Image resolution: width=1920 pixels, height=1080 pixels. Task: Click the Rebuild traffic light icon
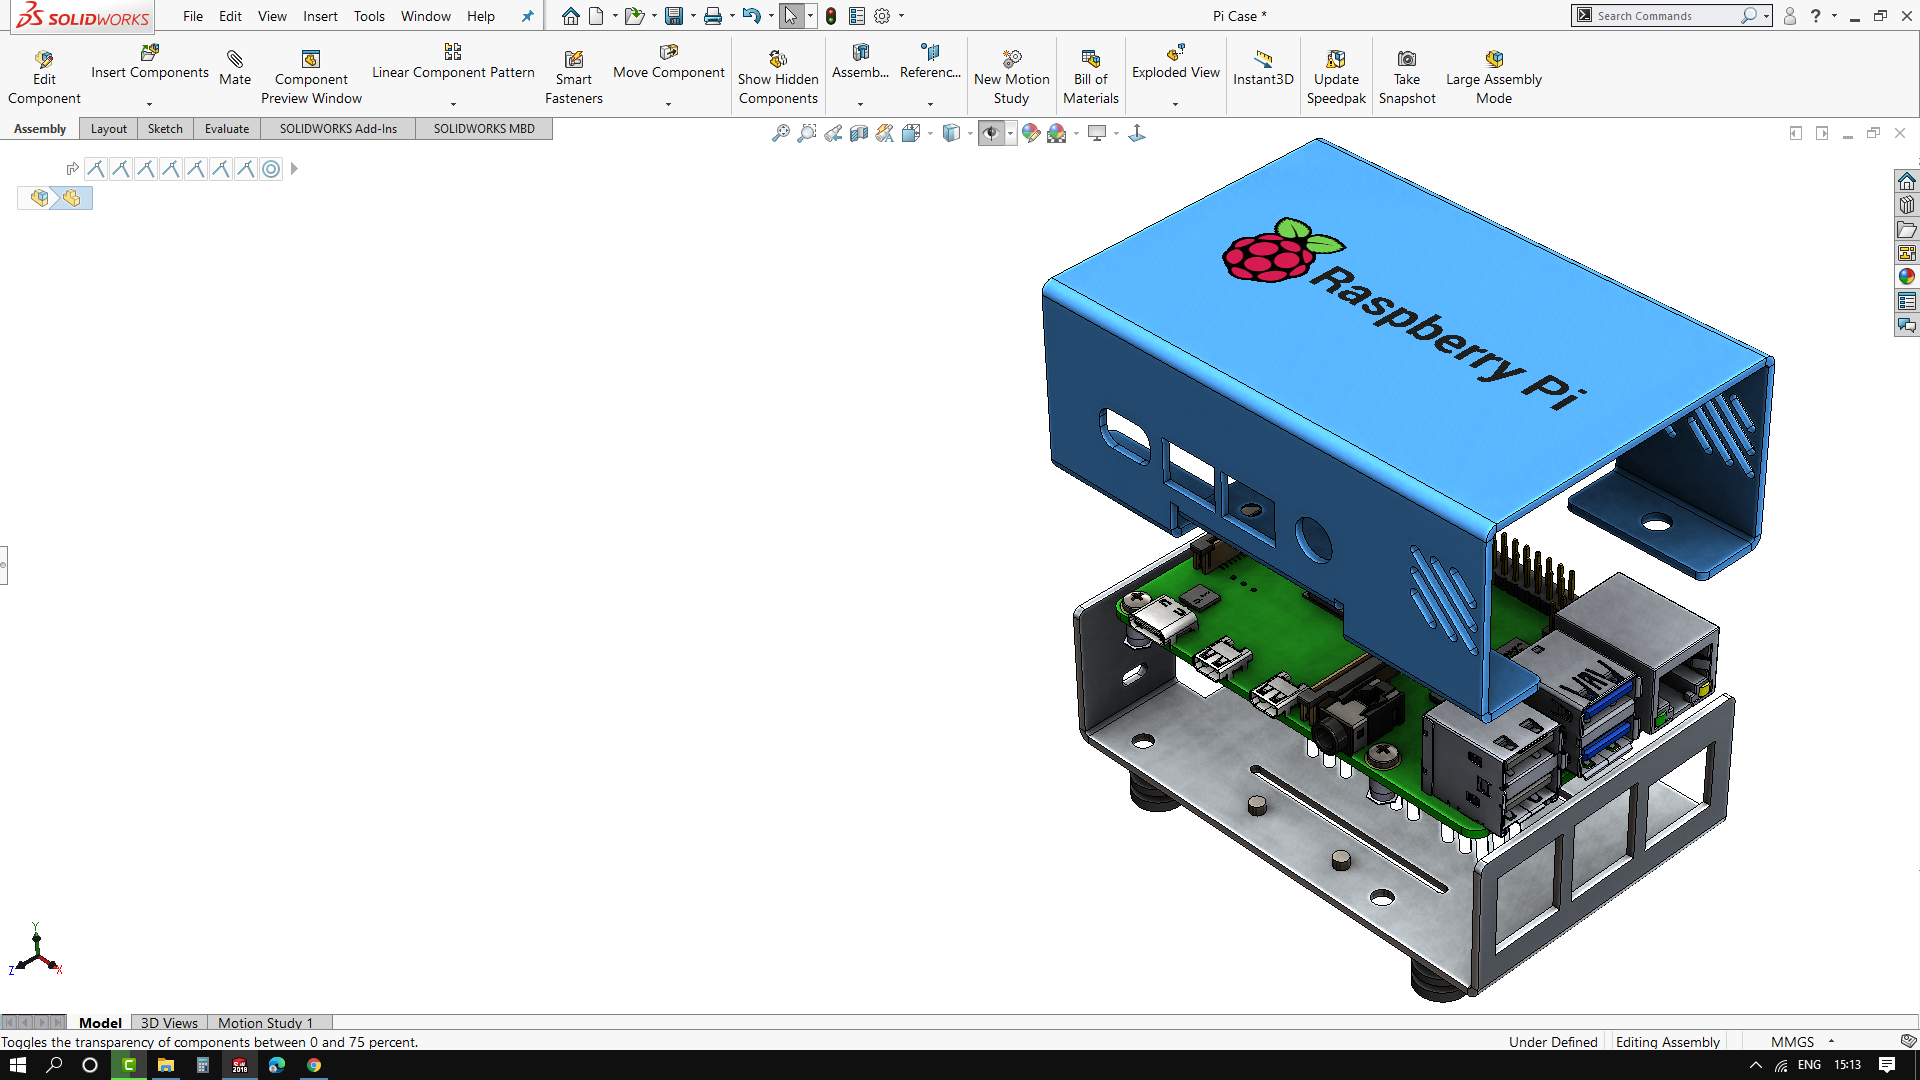[831, 16]
